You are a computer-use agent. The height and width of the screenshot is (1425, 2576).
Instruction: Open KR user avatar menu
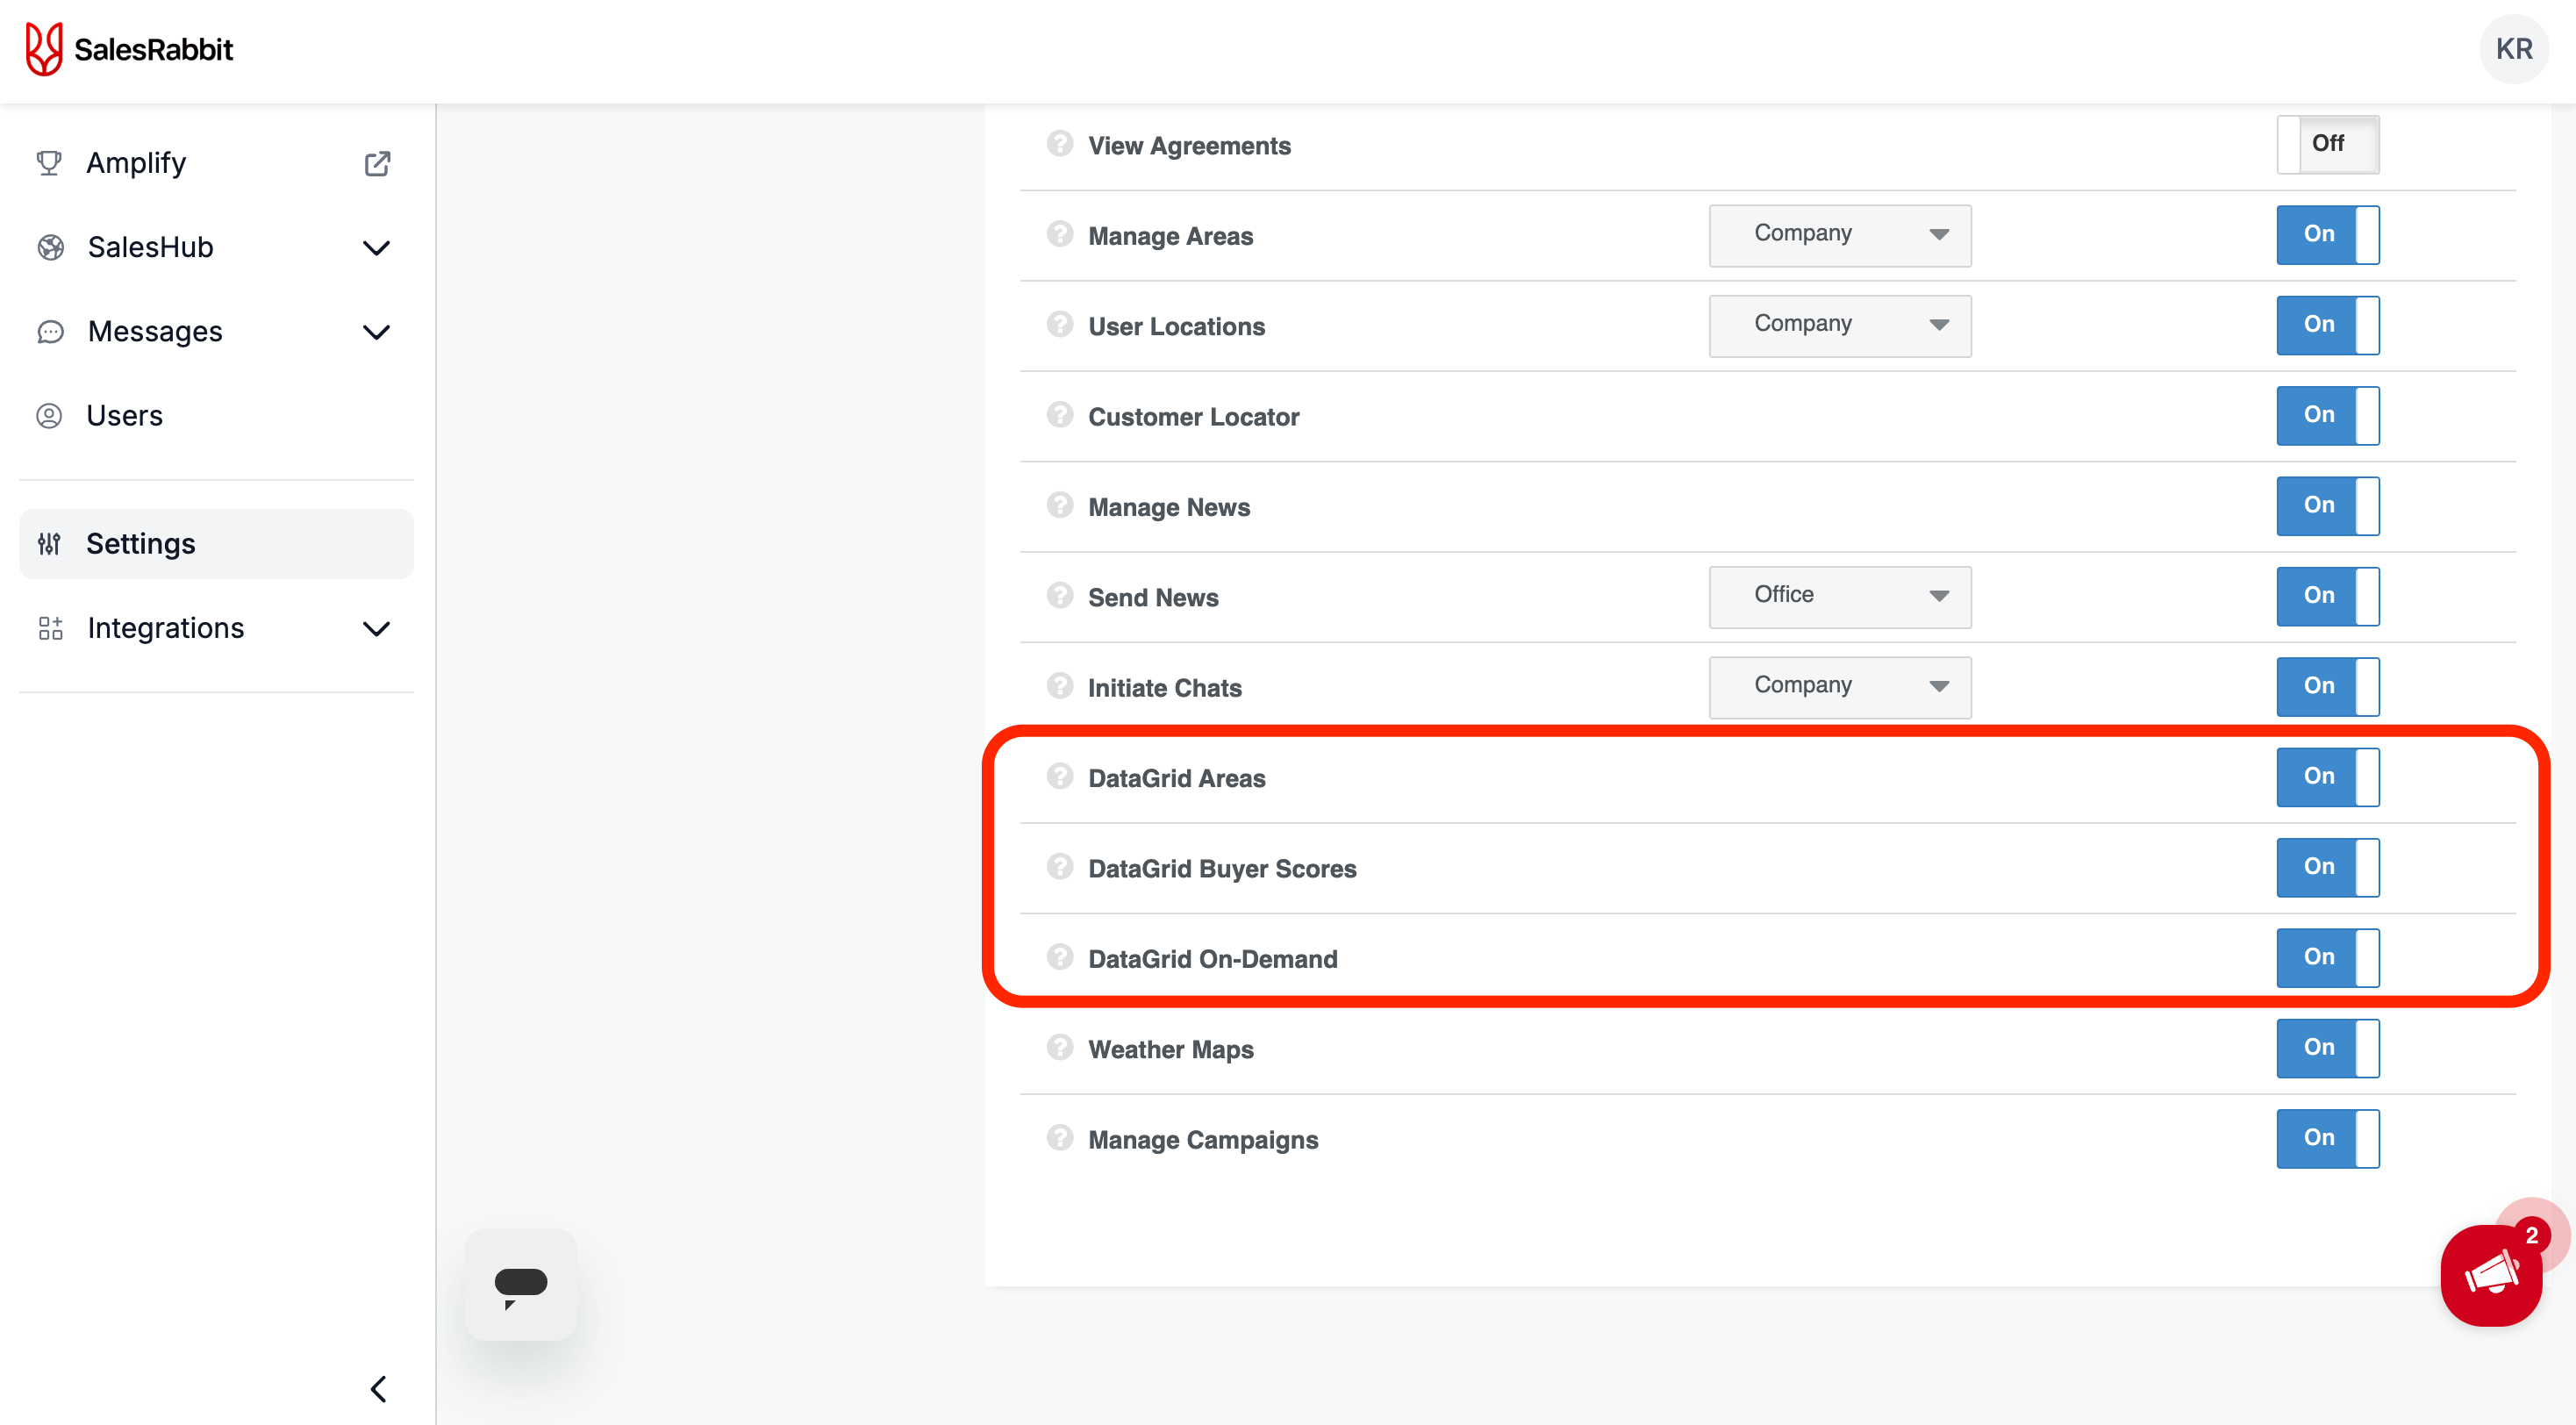pyautogui.click(x=2512, y=49)
